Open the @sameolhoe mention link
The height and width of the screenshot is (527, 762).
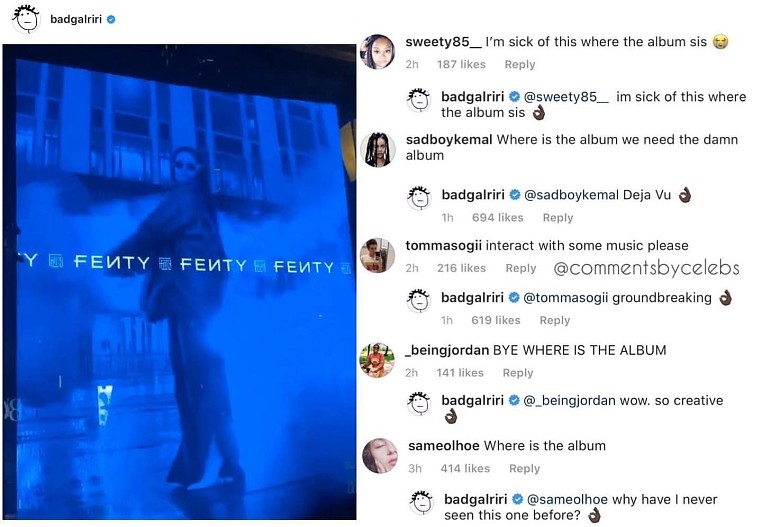[x=567, y=499]
